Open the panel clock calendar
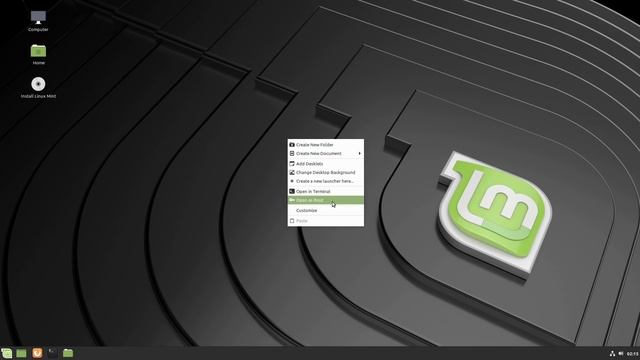 click(633, 354)
